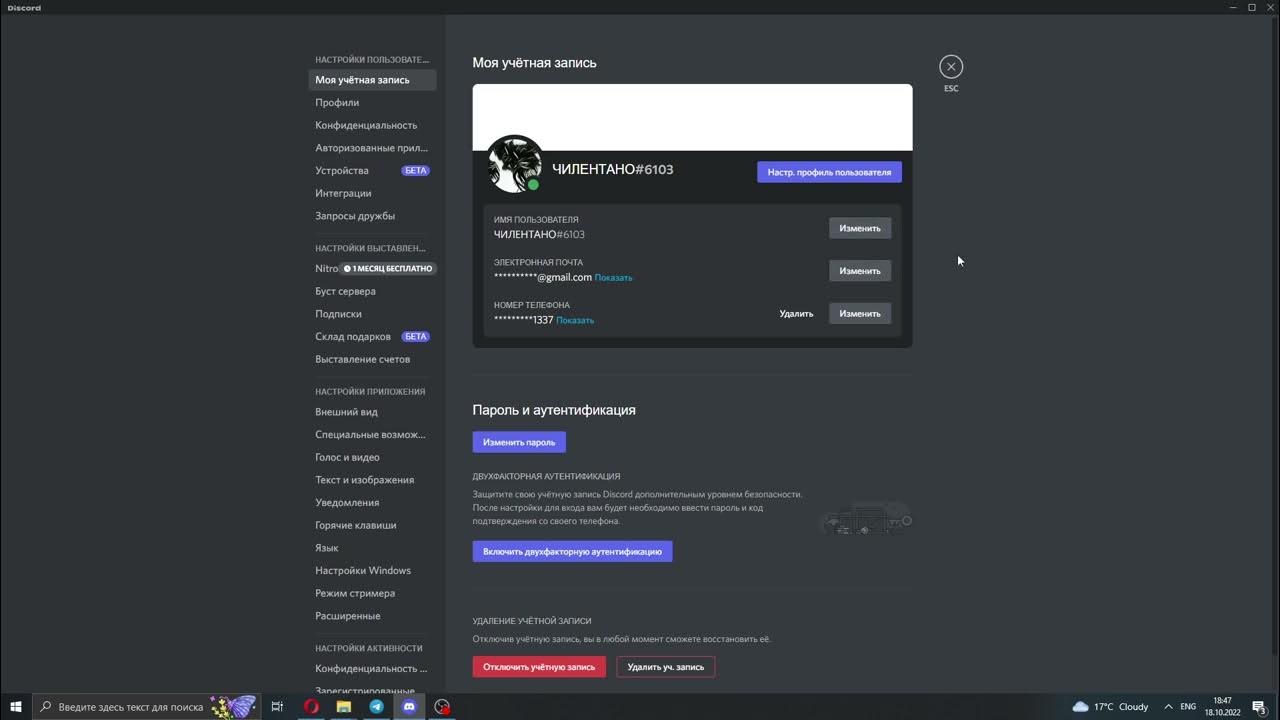Open Windows Start menu

coord(16,706)
